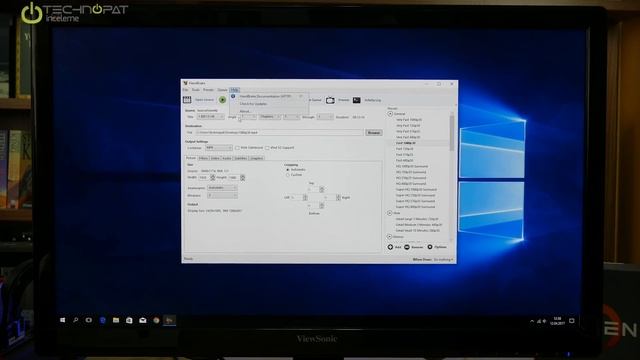This screenshot has height=360, width=640.
Task: Open taskbar Search magnifier
Action: tap(76, 320)
